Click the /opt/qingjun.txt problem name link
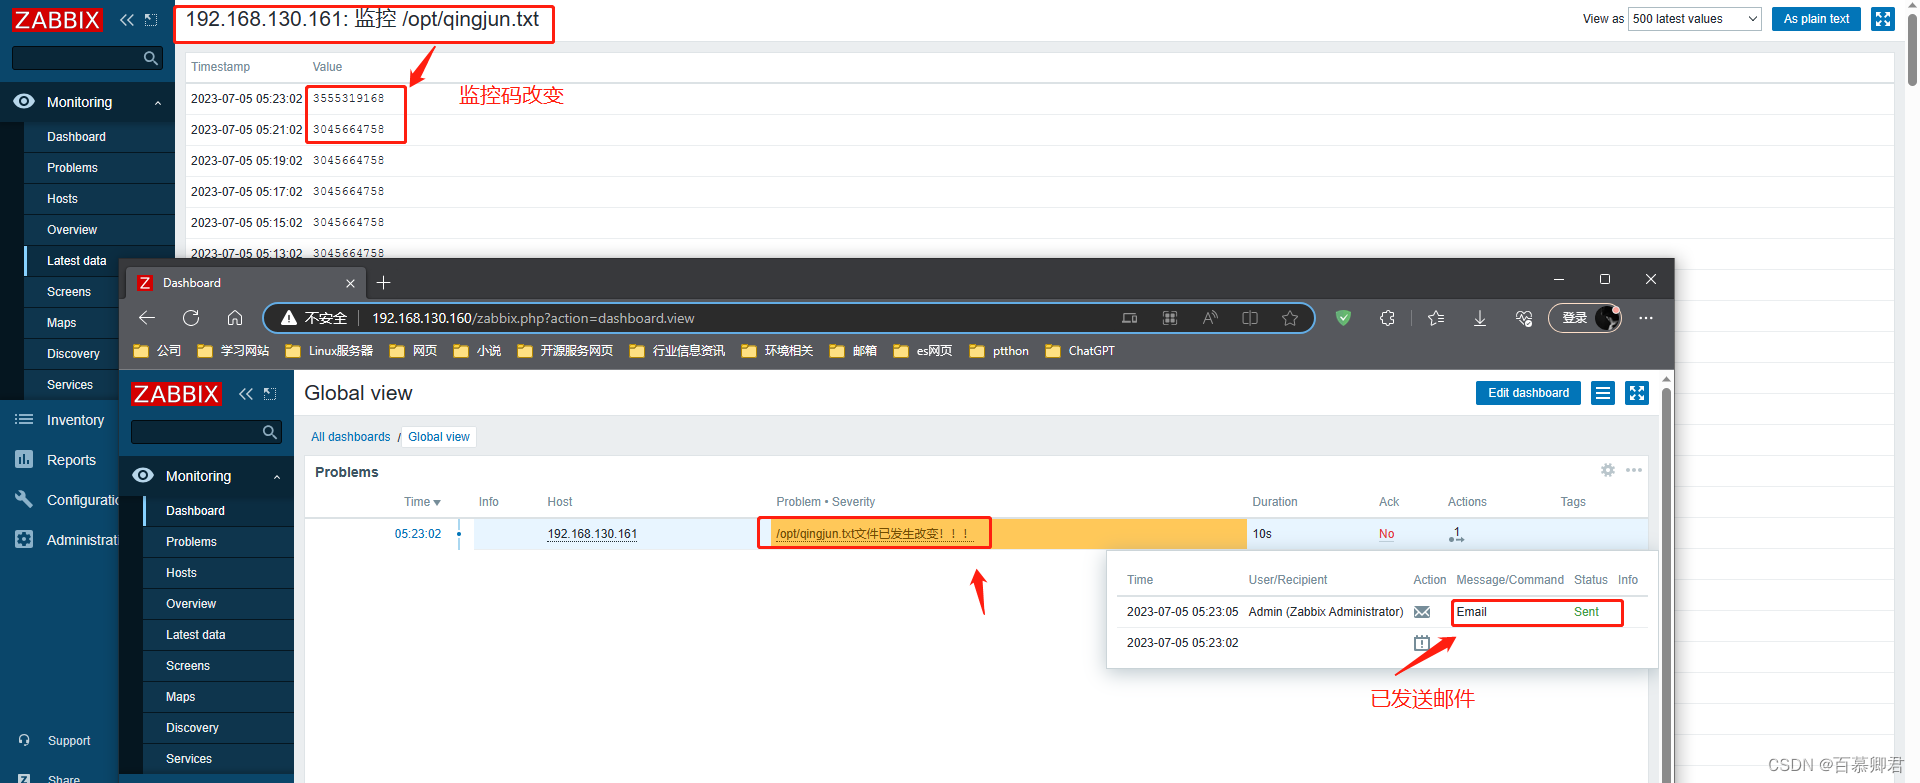1920x783 pixels. (873, 534)
